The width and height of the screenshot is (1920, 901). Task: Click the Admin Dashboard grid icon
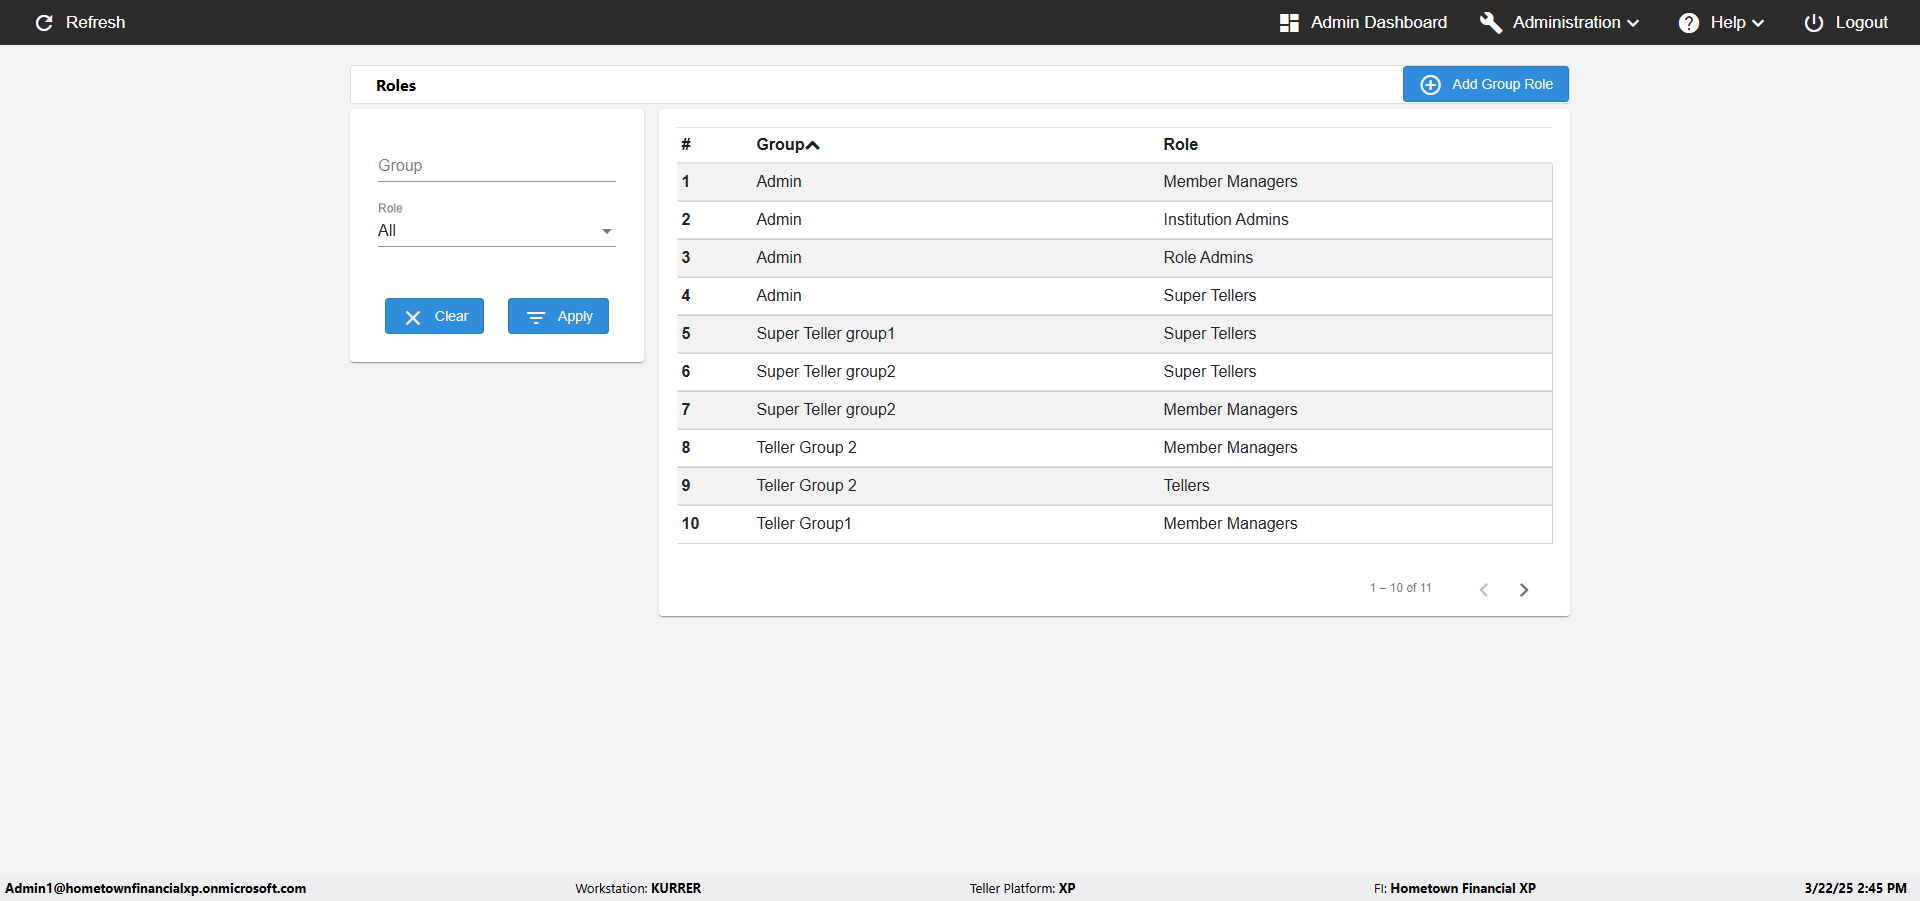tap(1289, 22)
